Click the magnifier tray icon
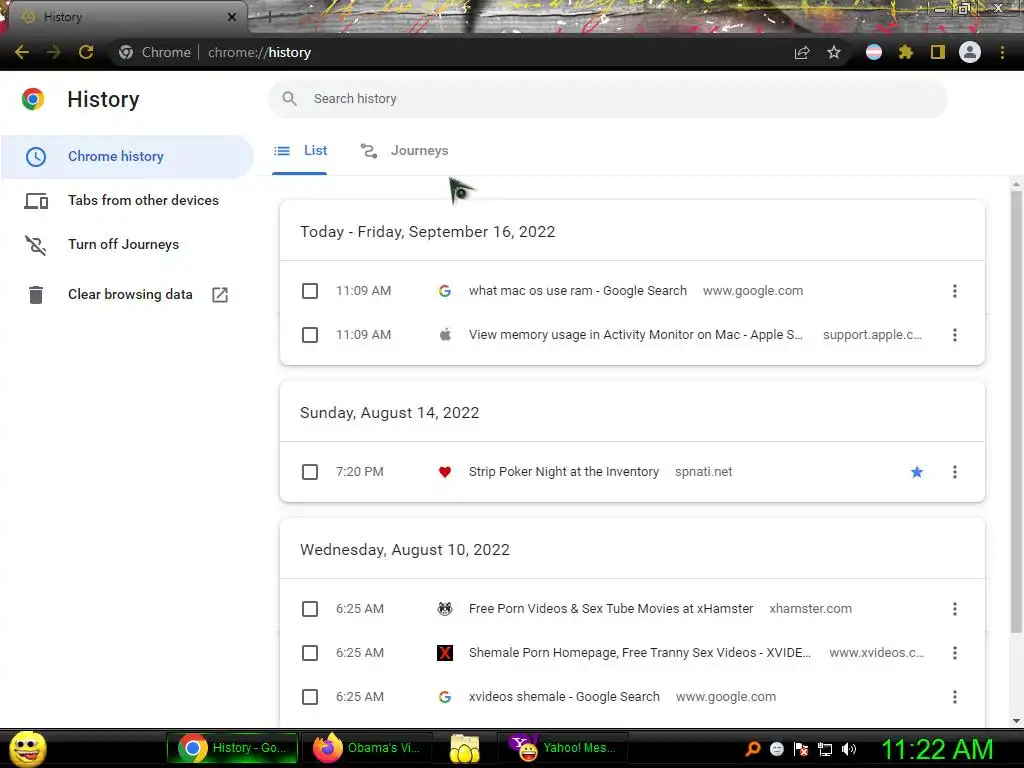 pos(753,749)
